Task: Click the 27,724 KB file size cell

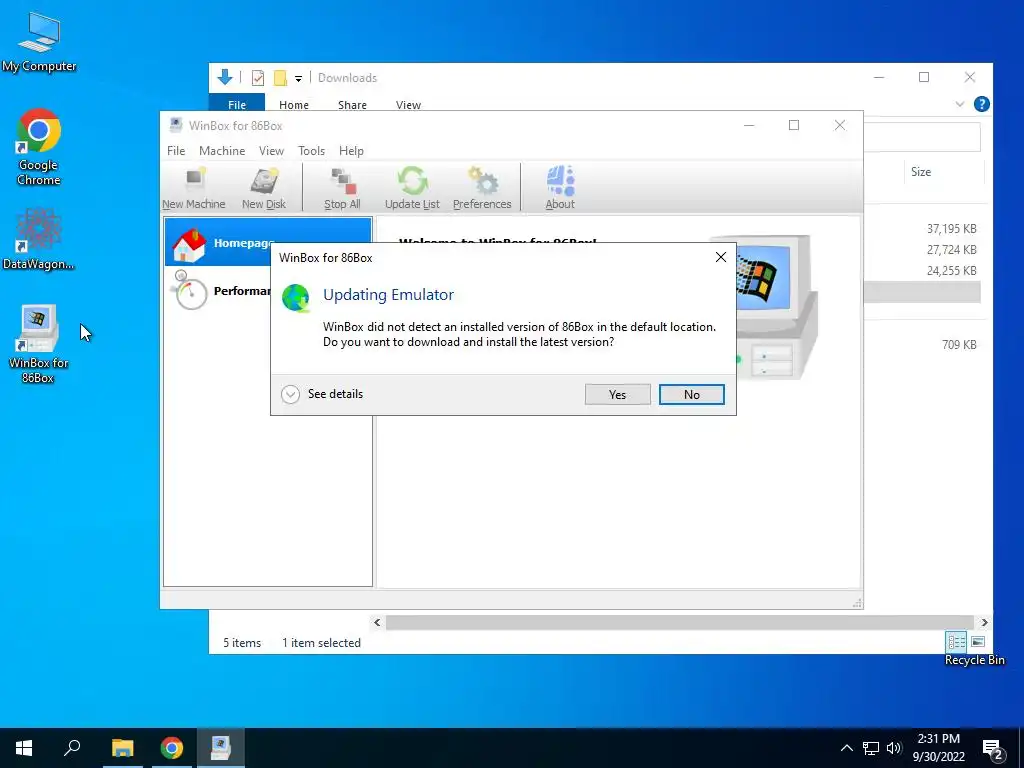Action: (952, 249)
